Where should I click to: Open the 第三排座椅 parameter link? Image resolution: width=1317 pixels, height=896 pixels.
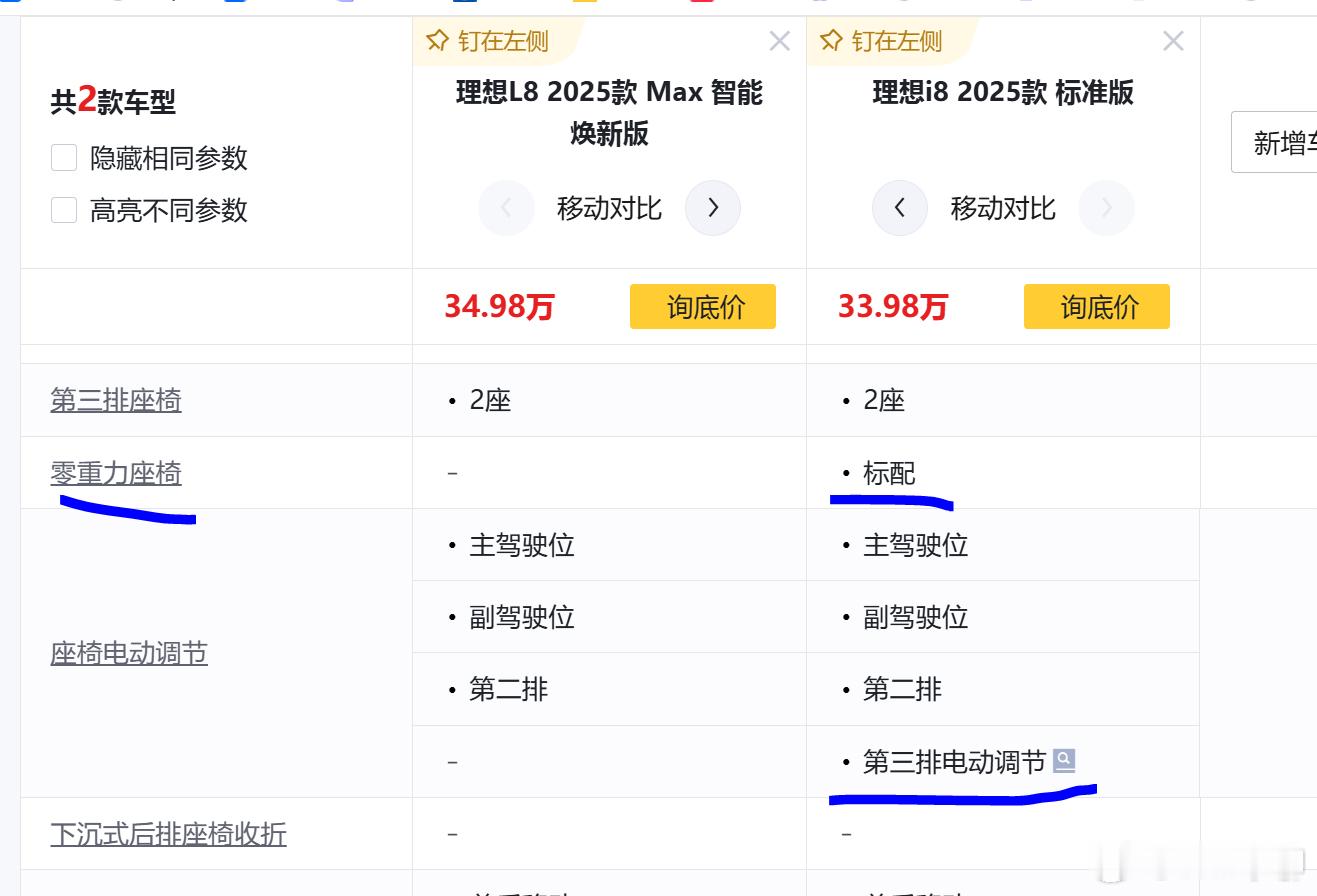tap(116, 401)
